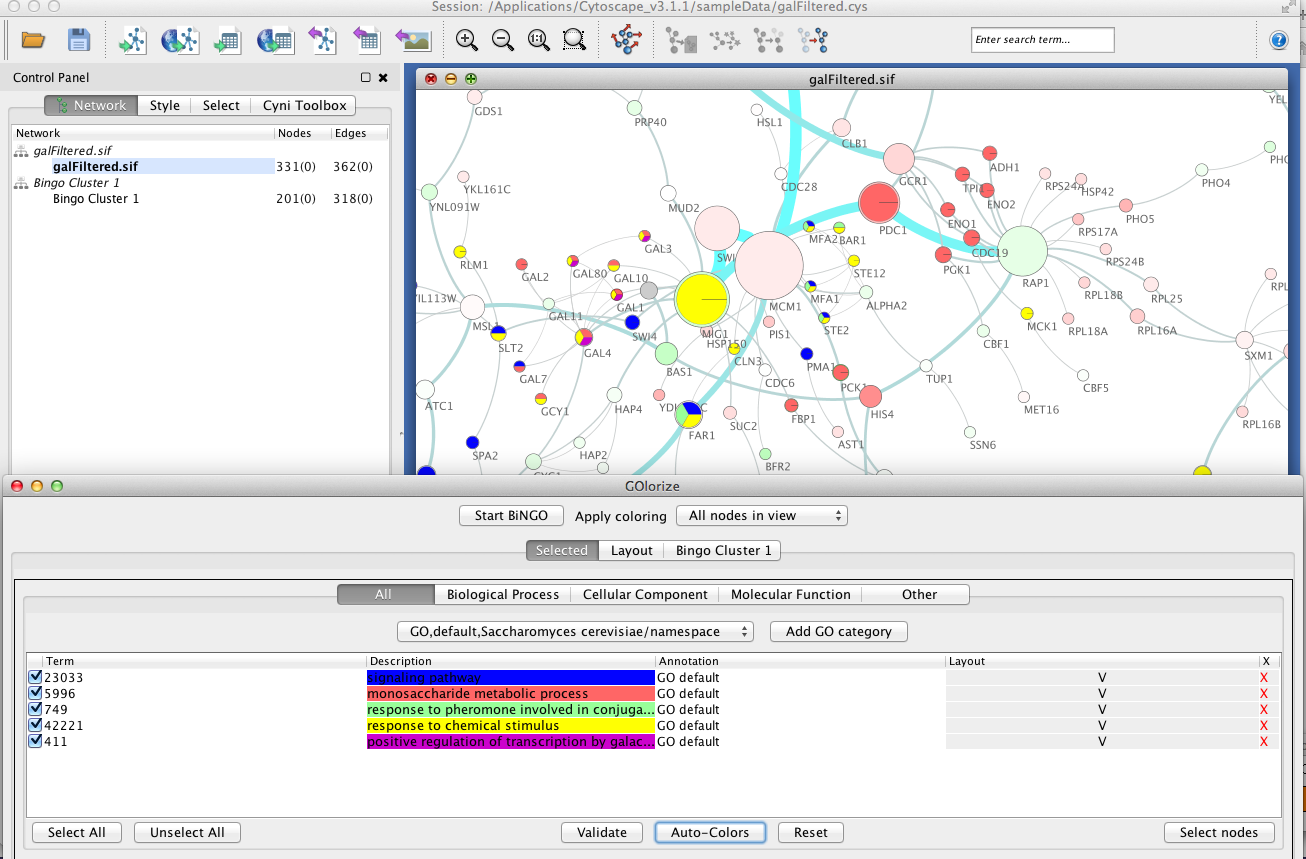Uncheck term 23033 checkbox
This screenshot has width=1306, height=859.
[35, 677]
